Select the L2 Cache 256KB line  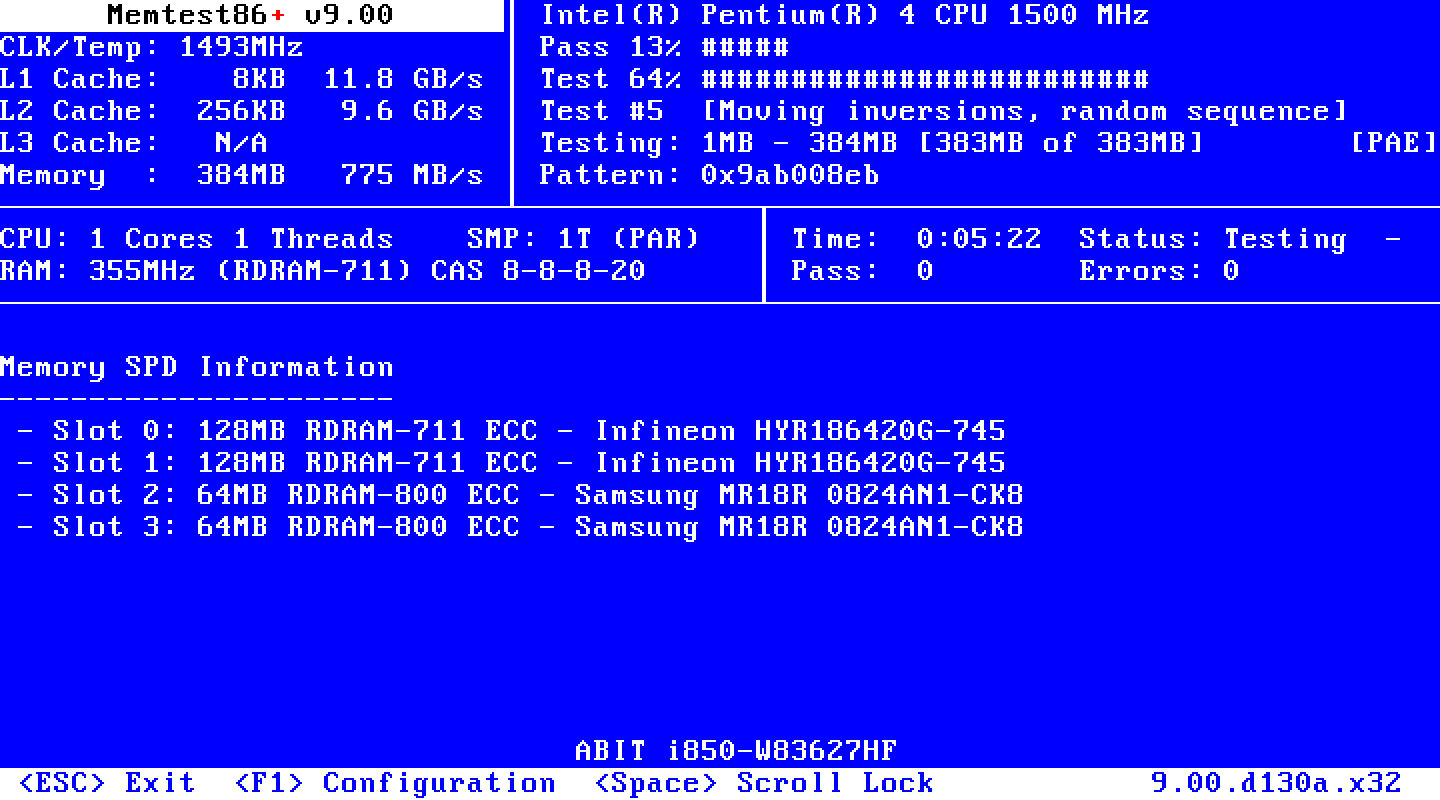[x=242, y=111]
